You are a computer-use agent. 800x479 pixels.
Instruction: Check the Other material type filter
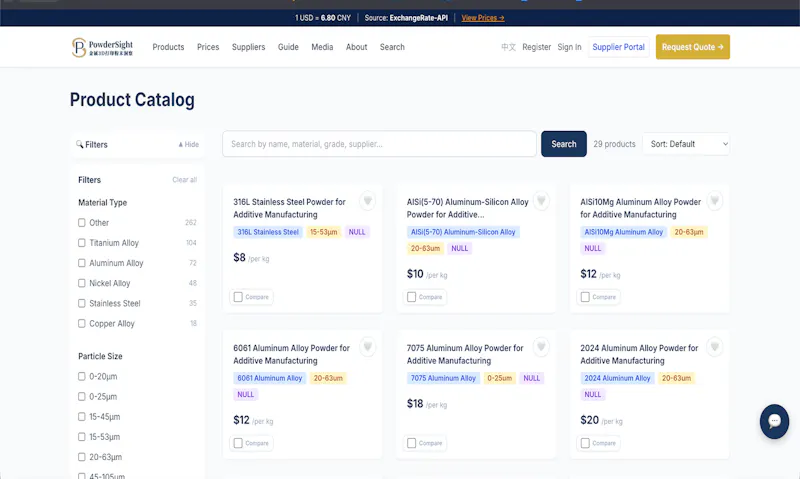tap(82, 222)
